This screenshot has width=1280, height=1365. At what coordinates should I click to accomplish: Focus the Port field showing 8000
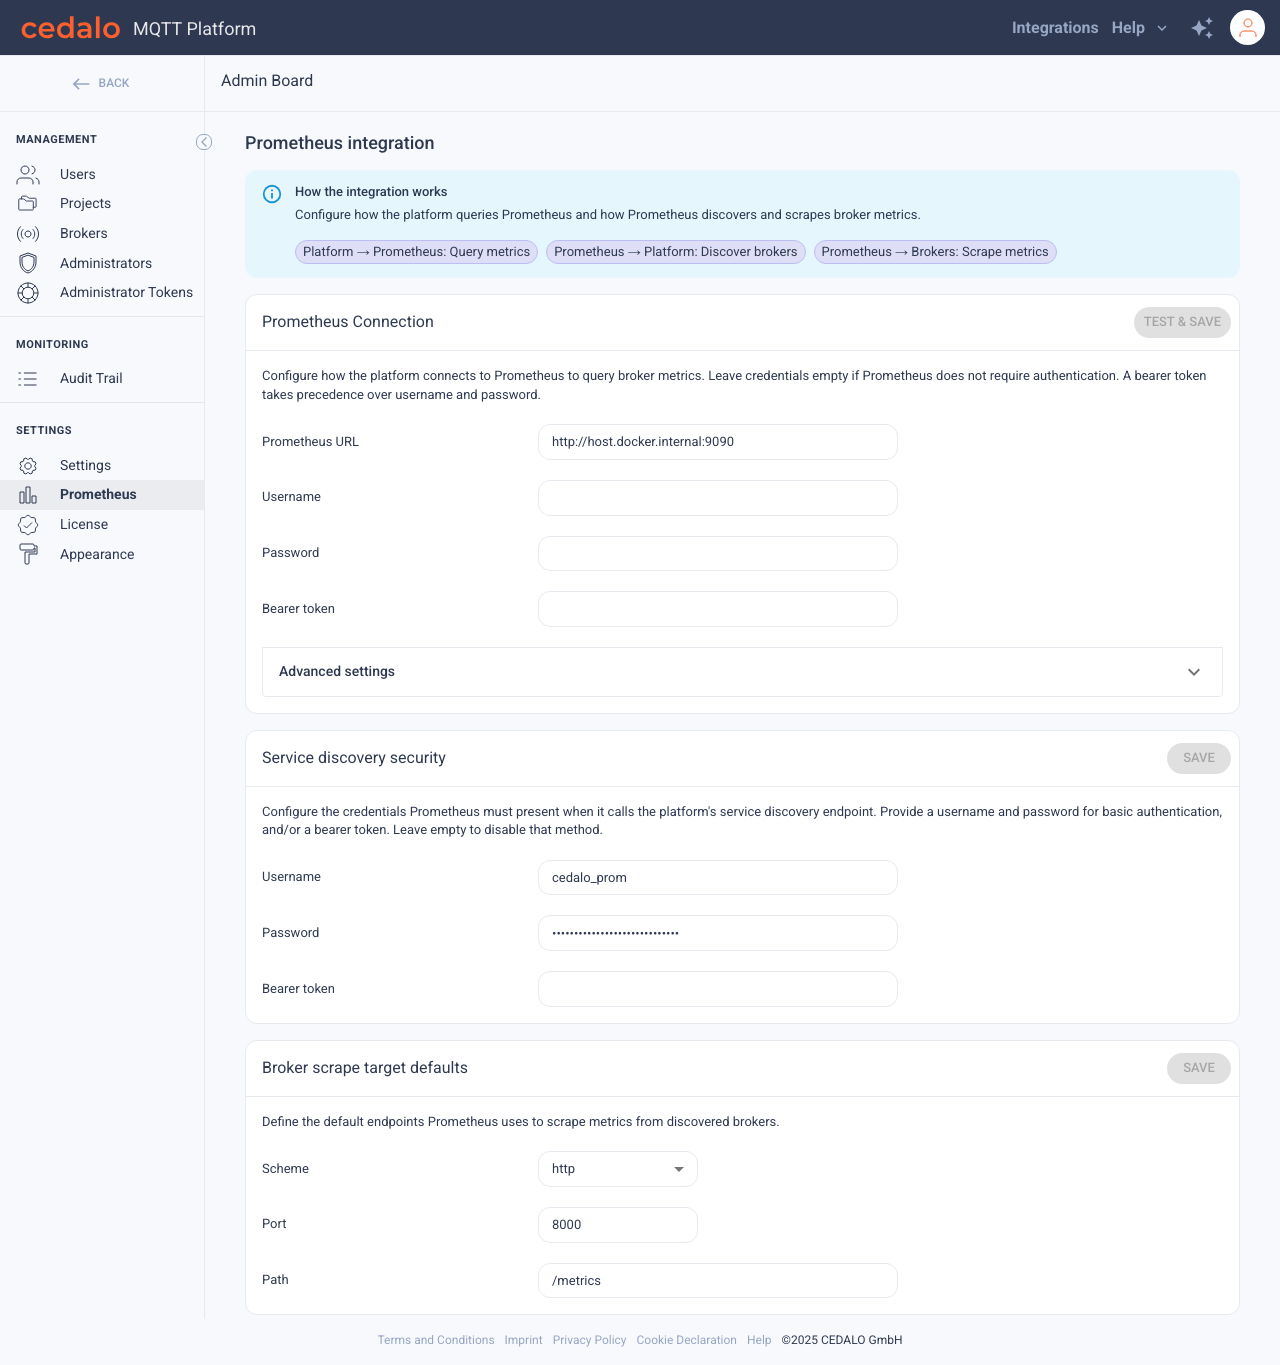click(x=618, y=1225)
